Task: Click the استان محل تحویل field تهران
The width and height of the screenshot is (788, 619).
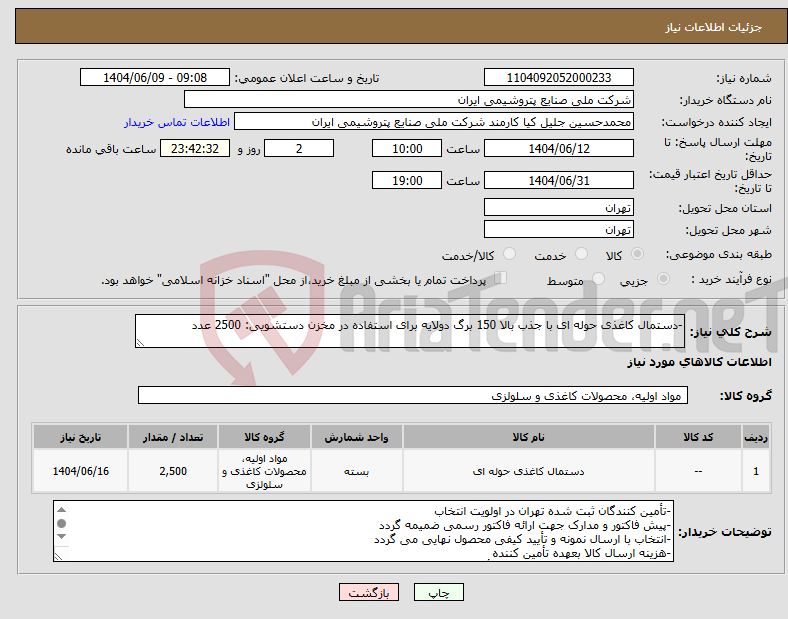Action: click(x=558, y=208)
